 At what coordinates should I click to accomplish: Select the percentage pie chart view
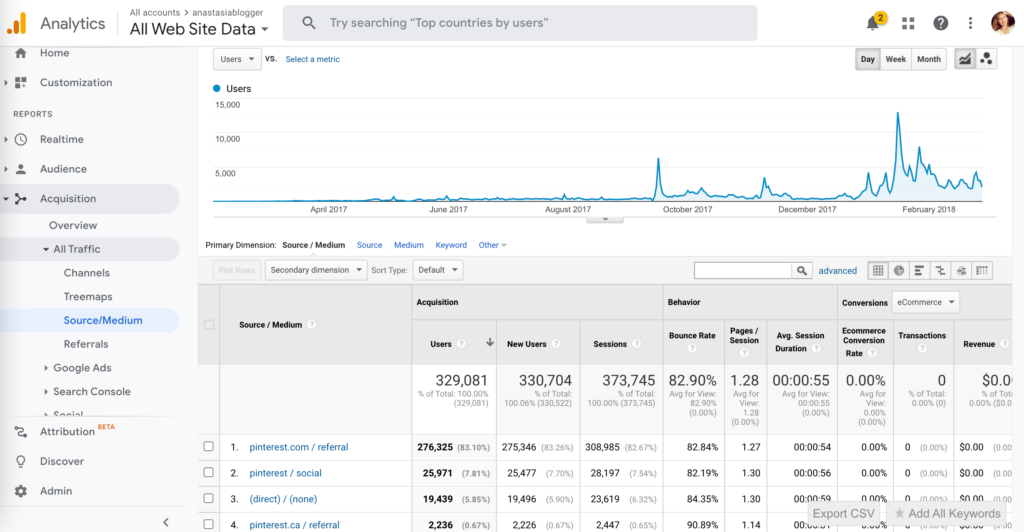click(899, 270)
